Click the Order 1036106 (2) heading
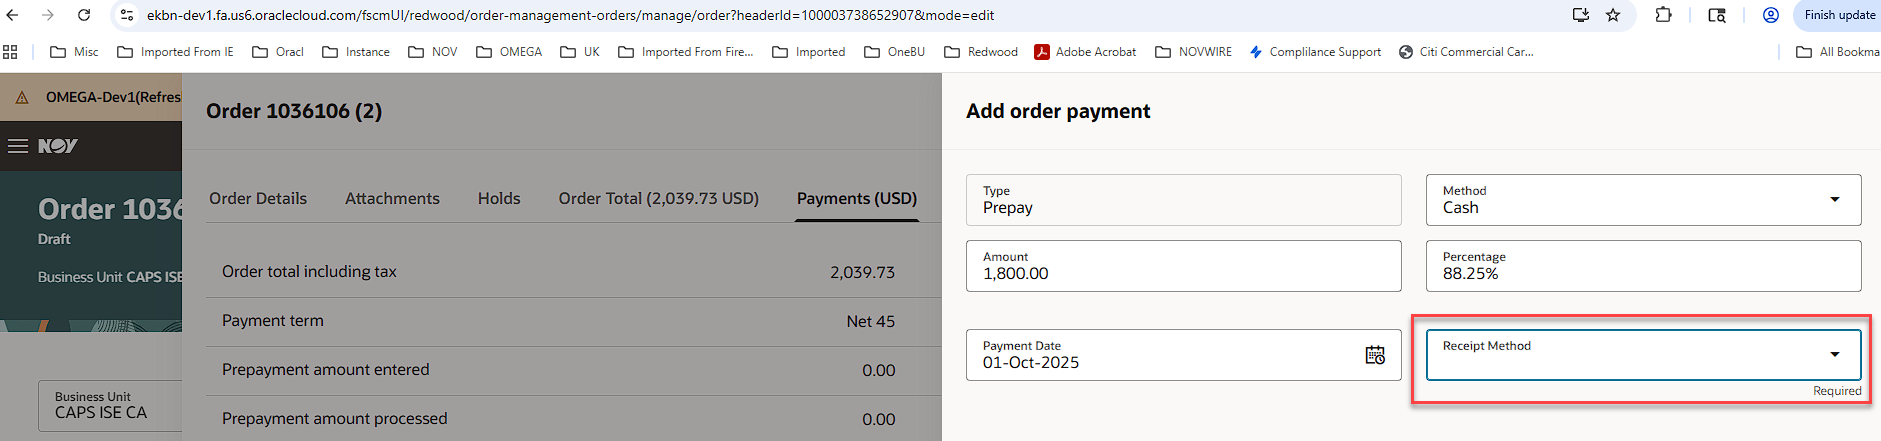The image size is (1881, 441). pos(294,111)
